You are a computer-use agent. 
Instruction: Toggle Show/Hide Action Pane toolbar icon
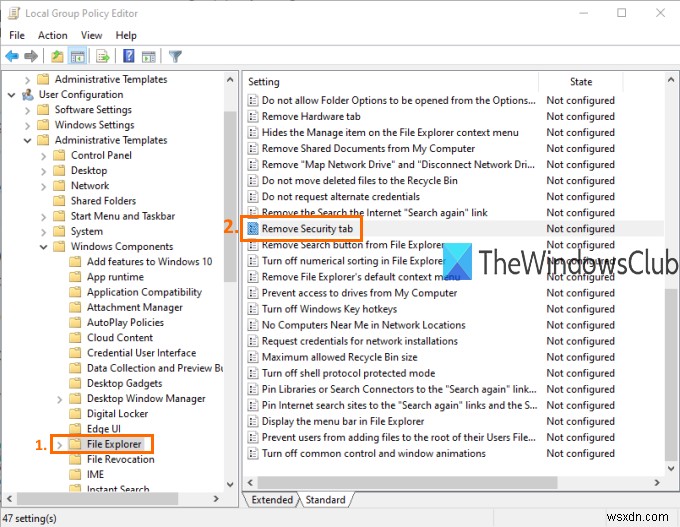(148, 56)
